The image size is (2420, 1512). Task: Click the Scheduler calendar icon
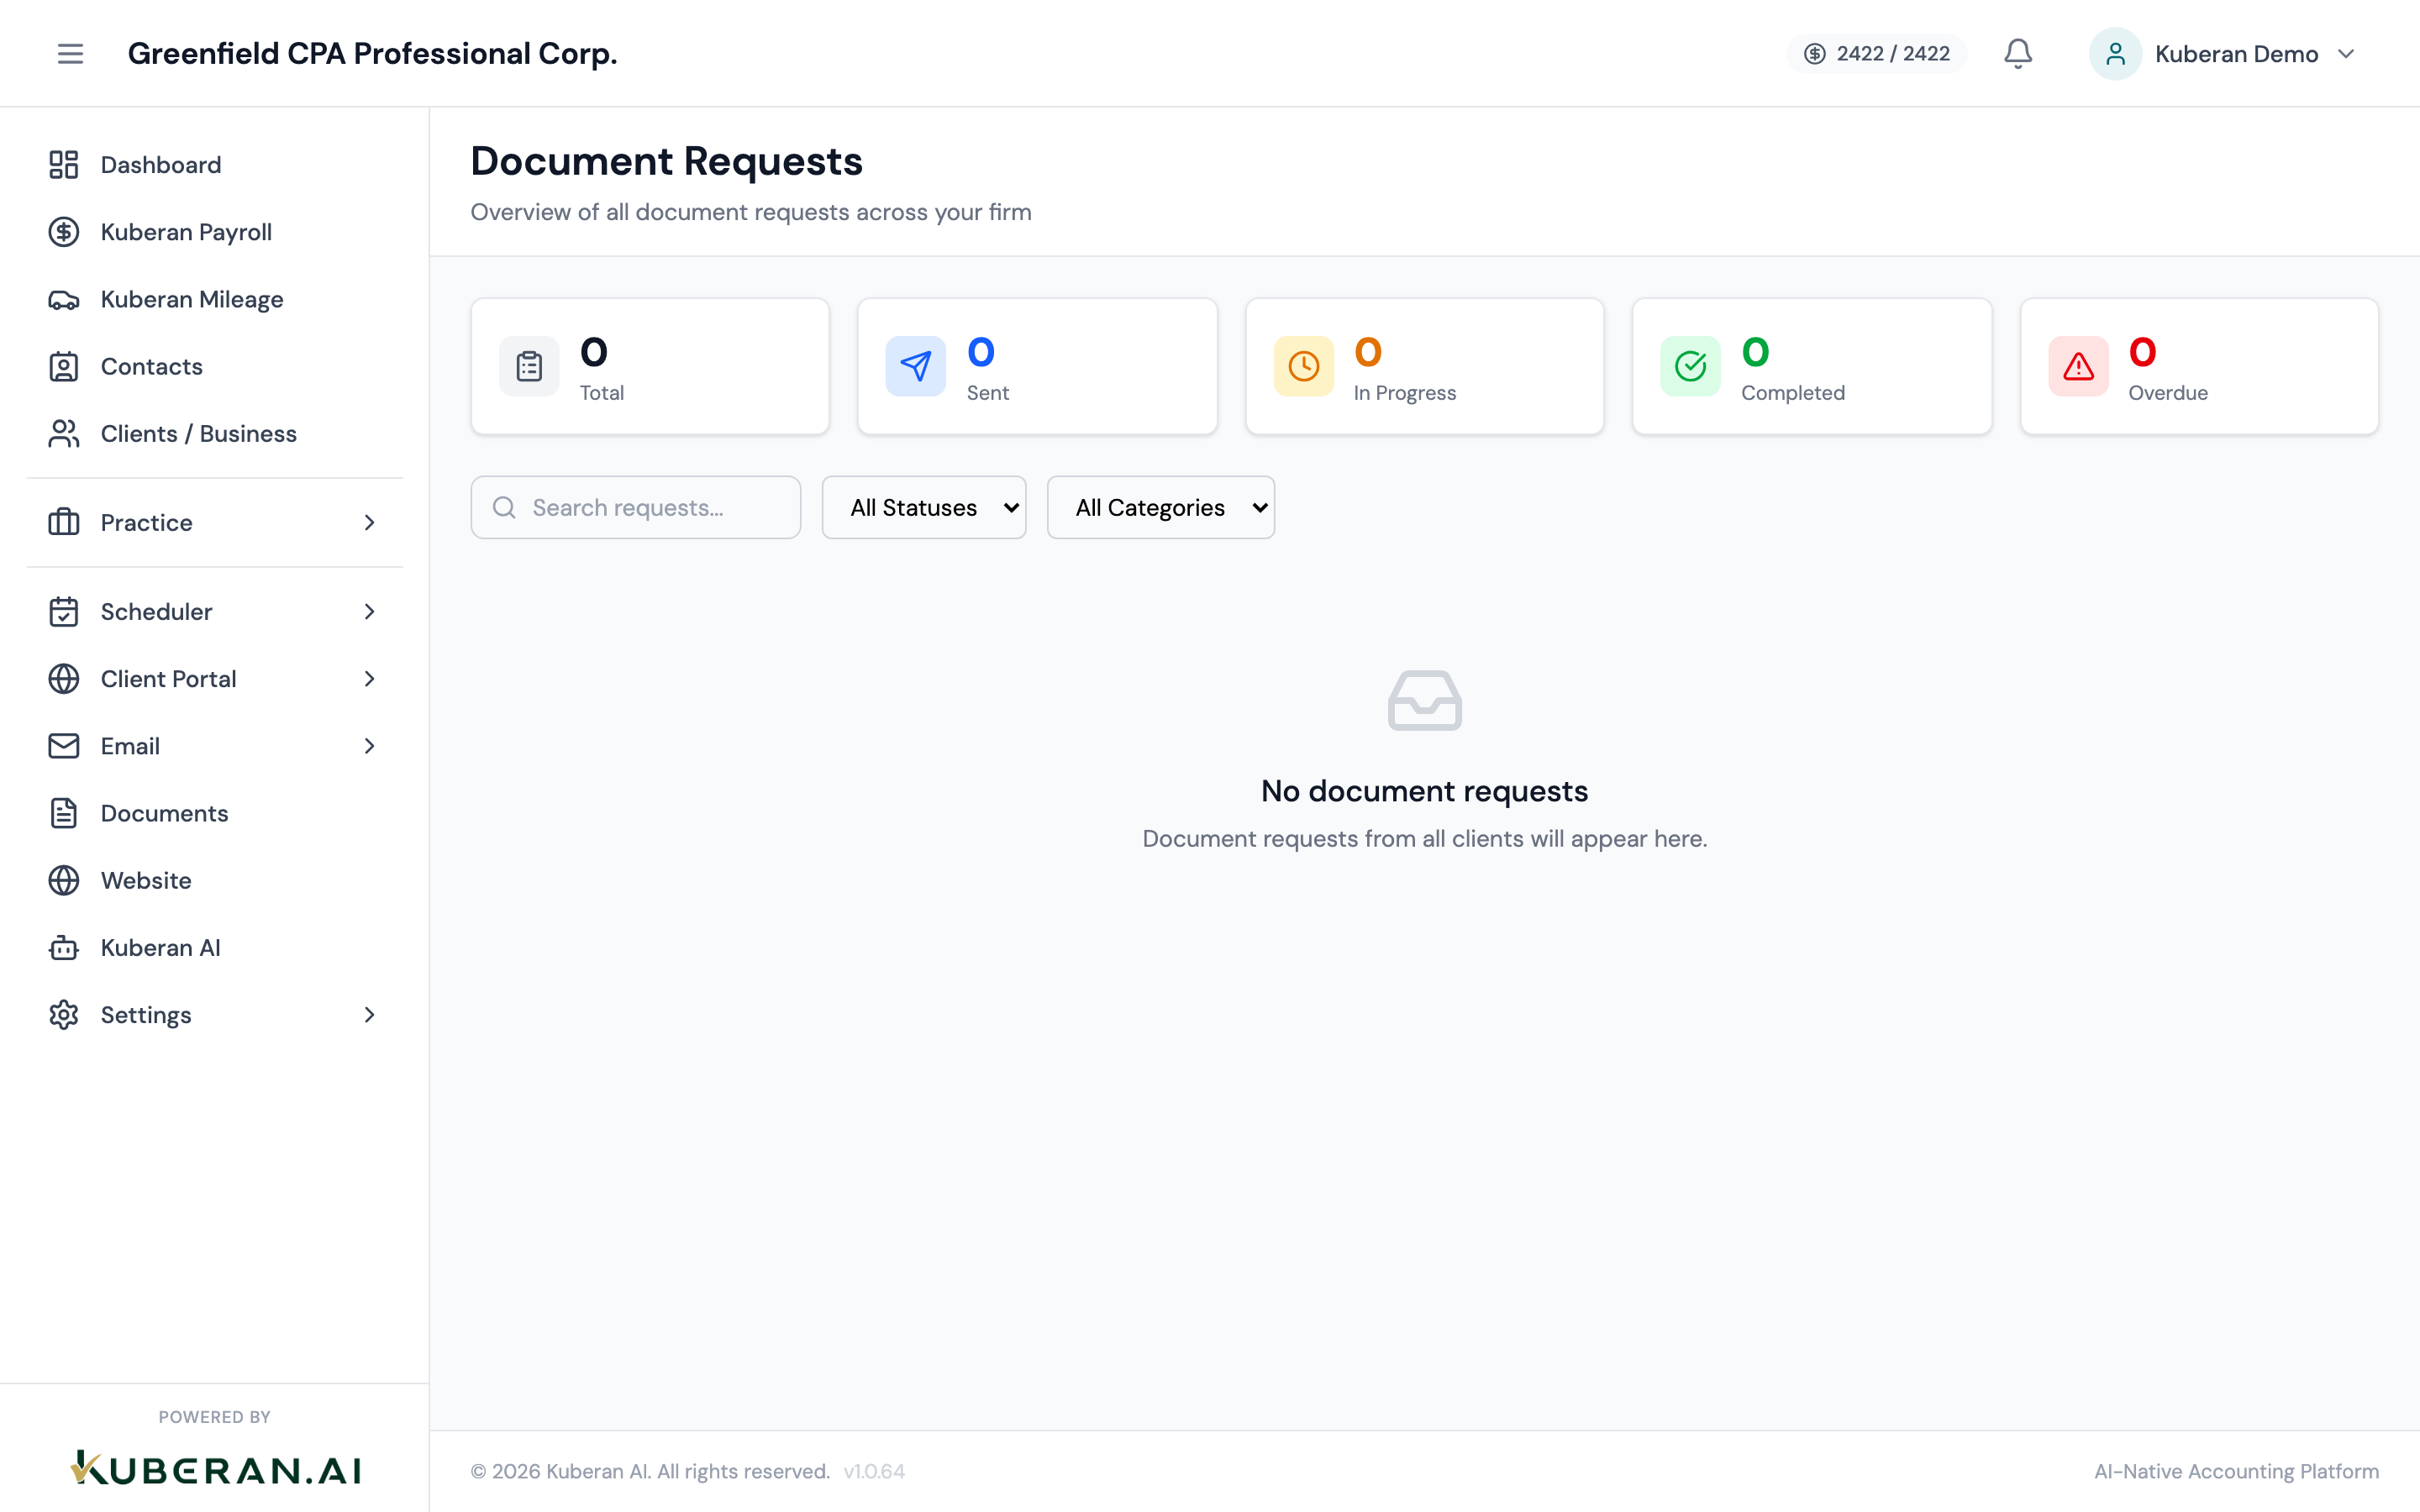click(64, 611)
